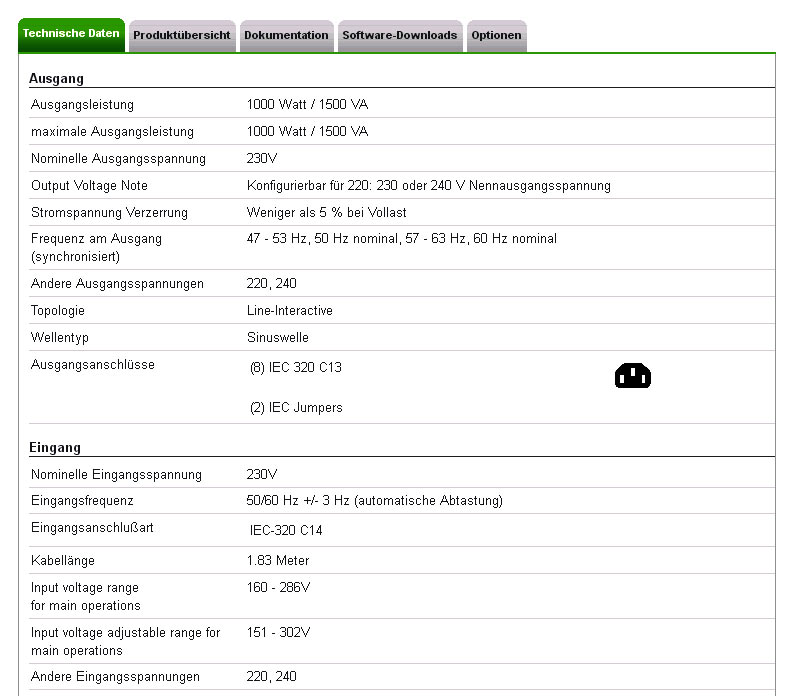Click the Ausgang section heading

coord(56,78)
